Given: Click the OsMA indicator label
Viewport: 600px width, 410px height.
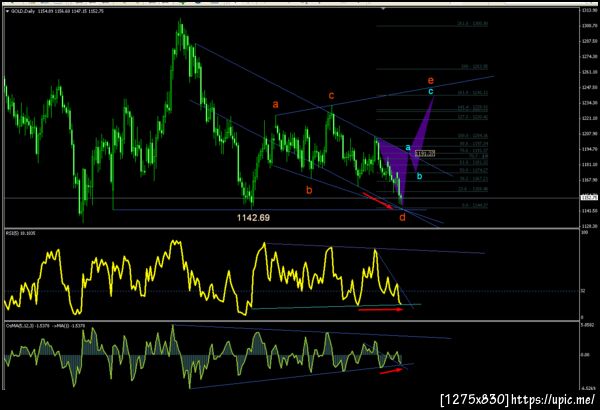Looking at the screenshot, I should 46,326.
